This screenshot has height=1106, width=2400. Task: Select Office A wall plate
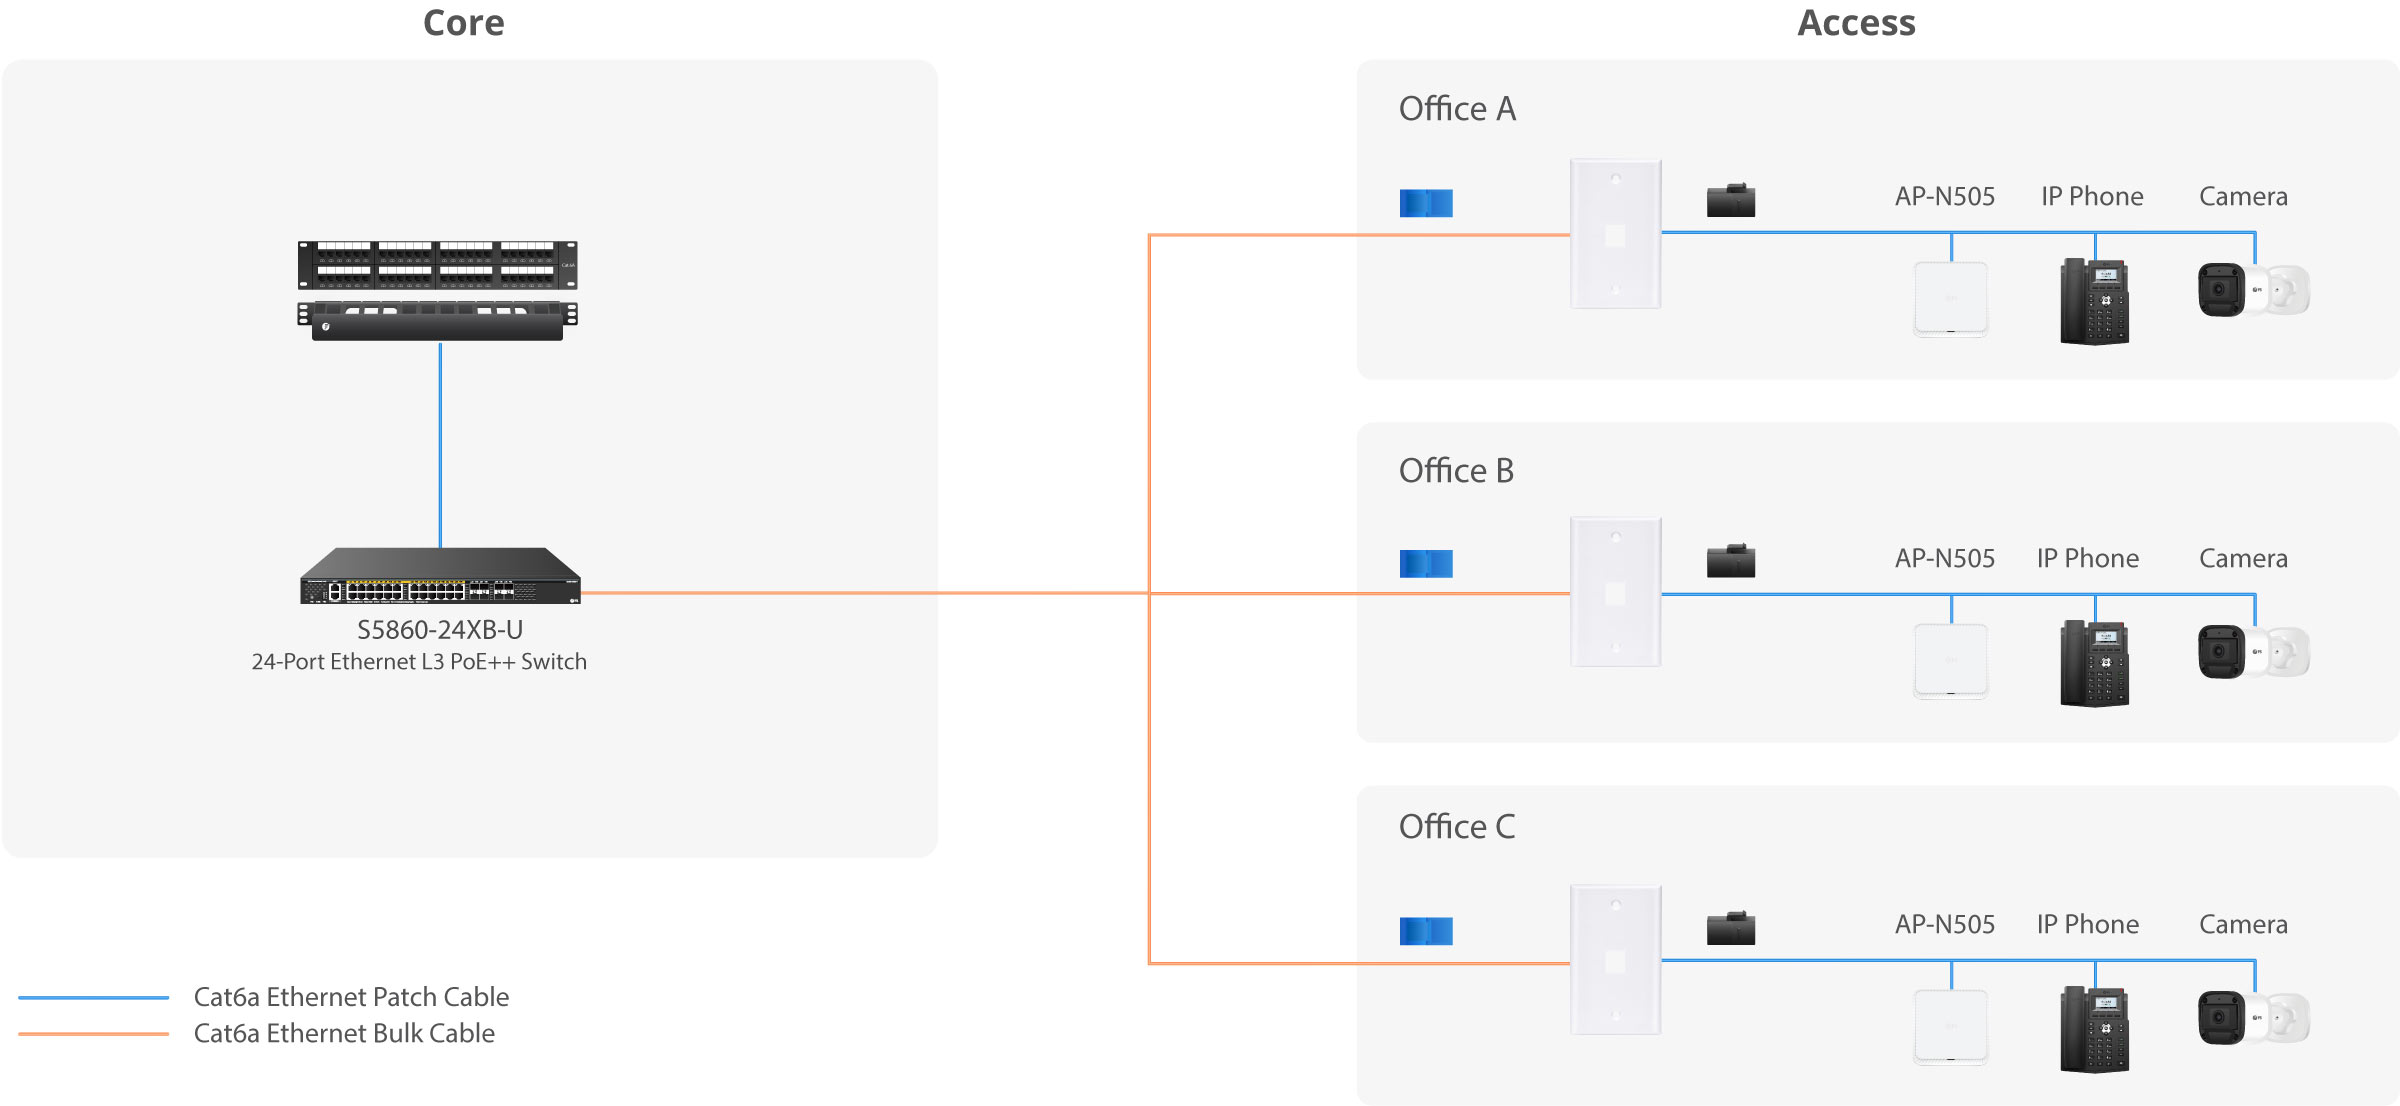click(1616, 234)
